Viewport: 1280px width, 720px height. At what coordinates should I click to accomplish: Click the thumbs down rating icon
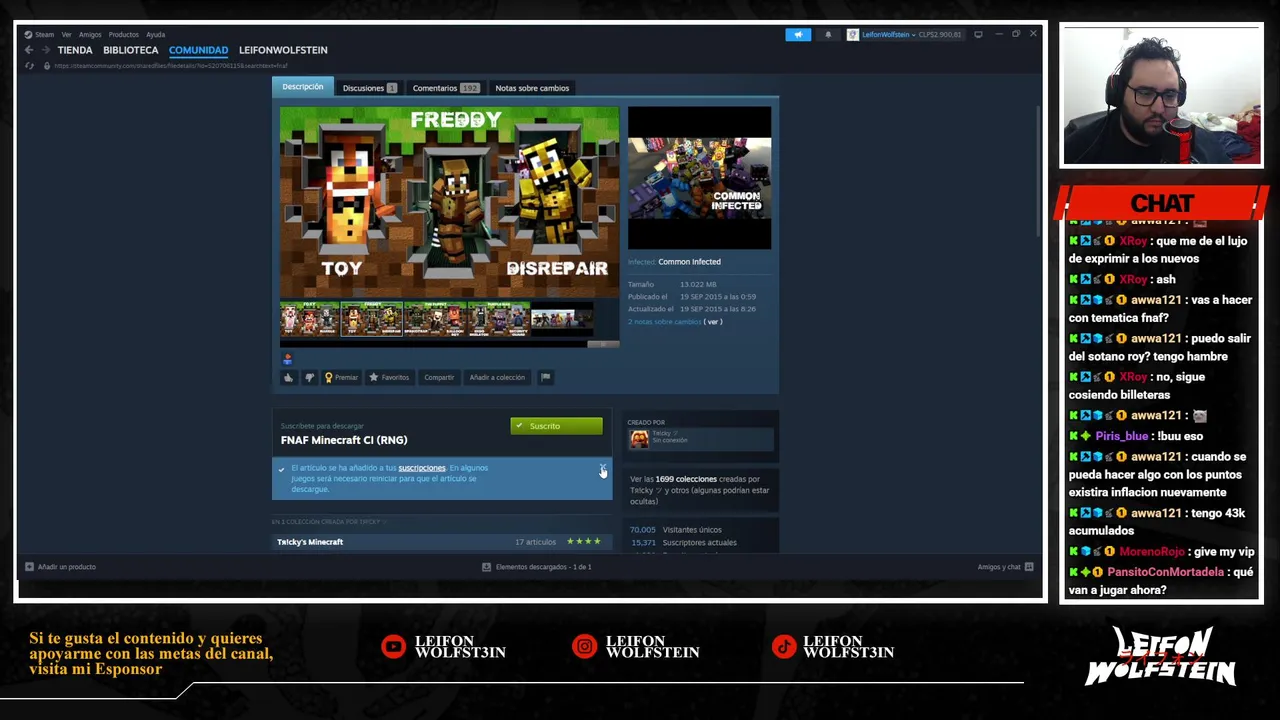click(x=309, y=377)
